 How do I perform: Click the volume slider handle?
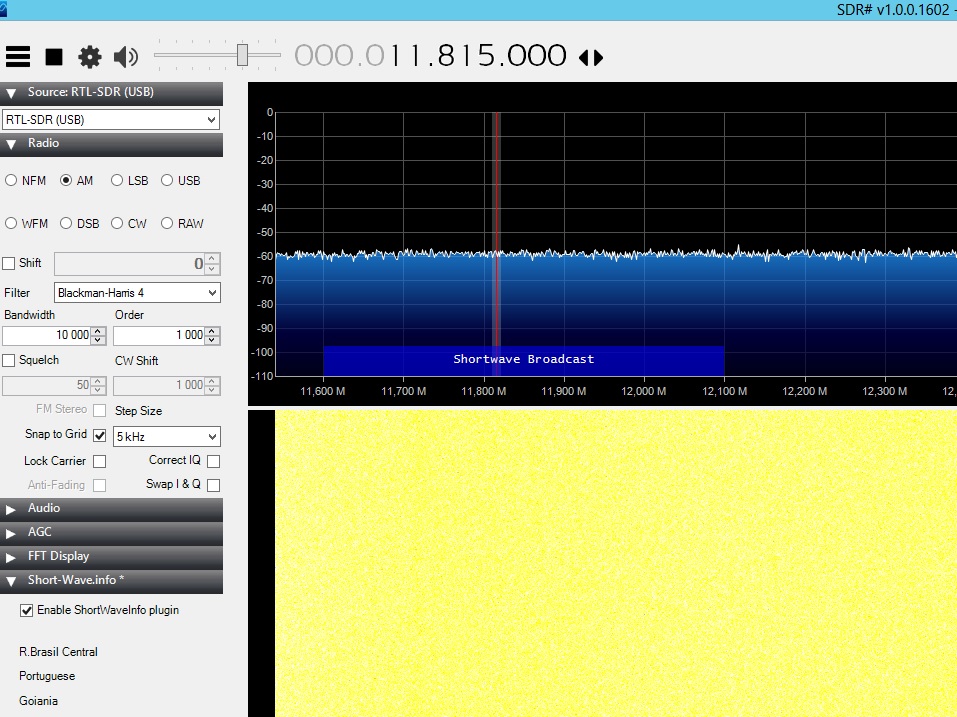pyautogui.click(x=242, y=55)
